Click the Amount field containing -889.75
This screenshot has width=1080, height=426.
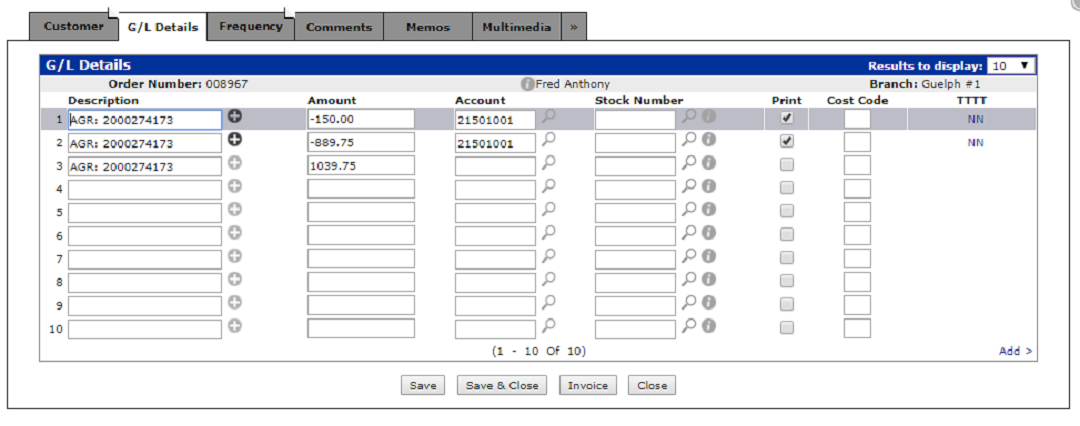[x=361, y=143]
